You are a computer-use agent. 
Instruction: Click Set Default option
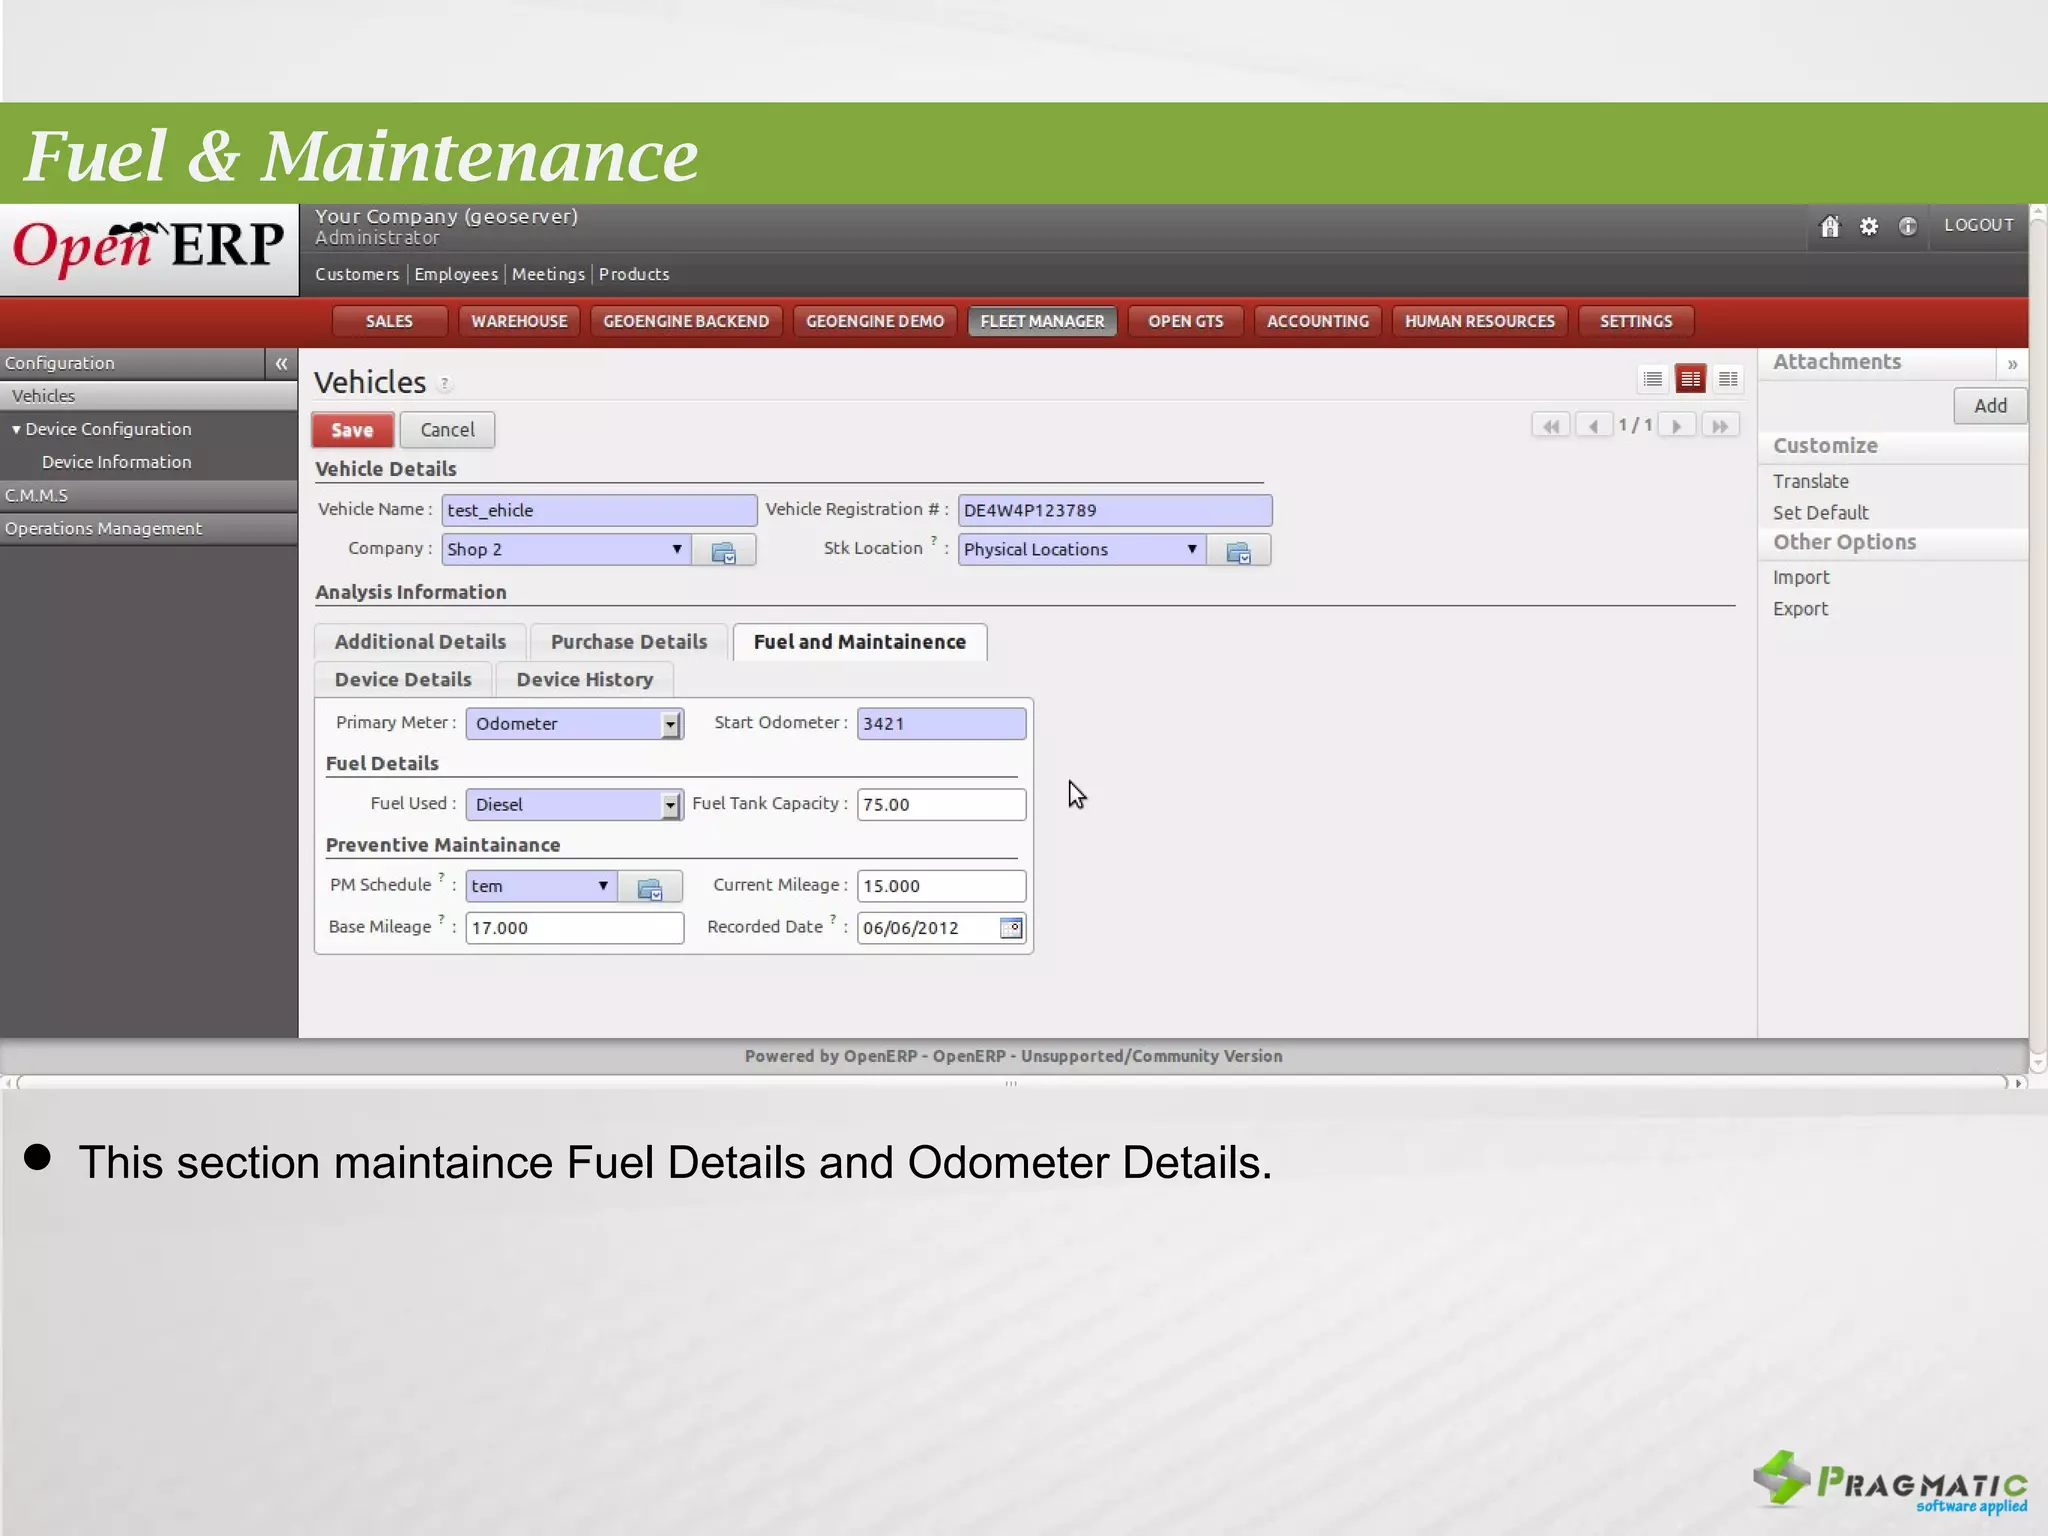tap(1820, 513)
